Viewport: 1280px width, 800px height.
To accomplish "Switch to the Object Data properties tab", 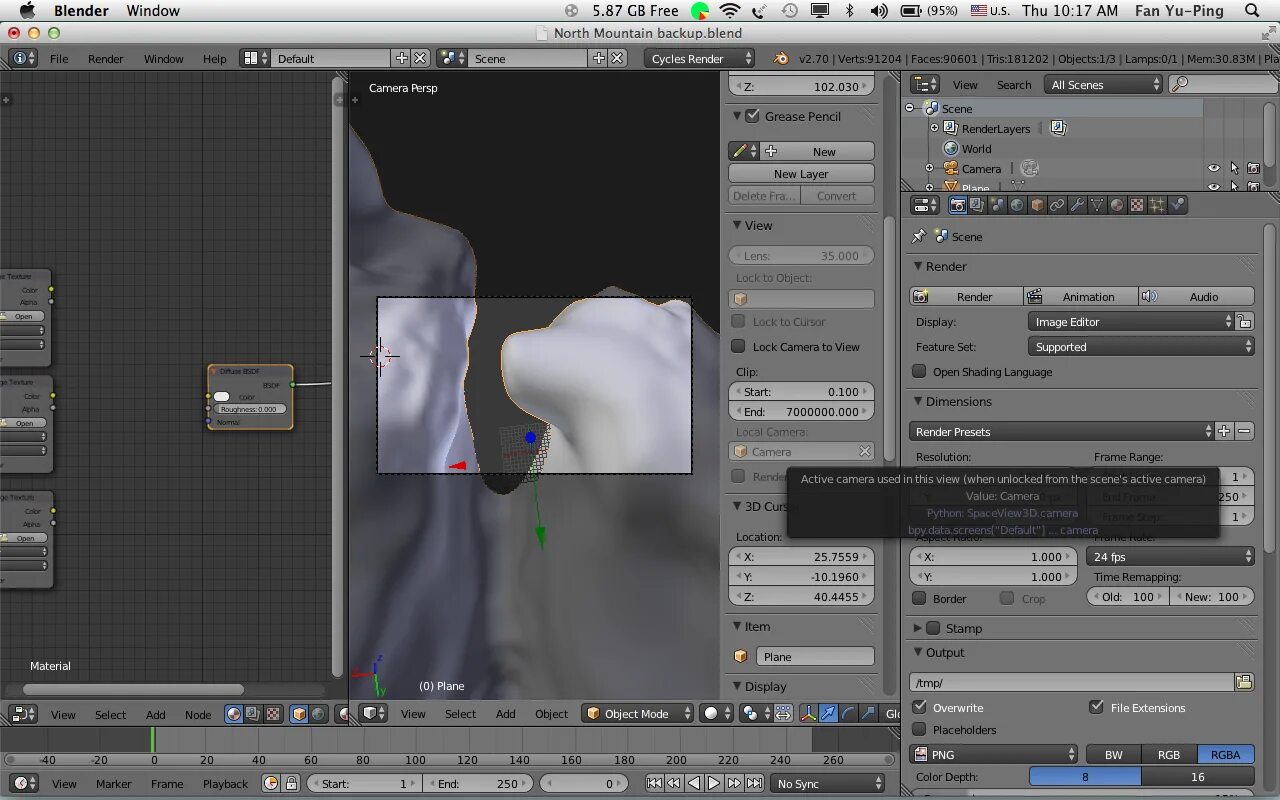I will [x=1097, y=205].
